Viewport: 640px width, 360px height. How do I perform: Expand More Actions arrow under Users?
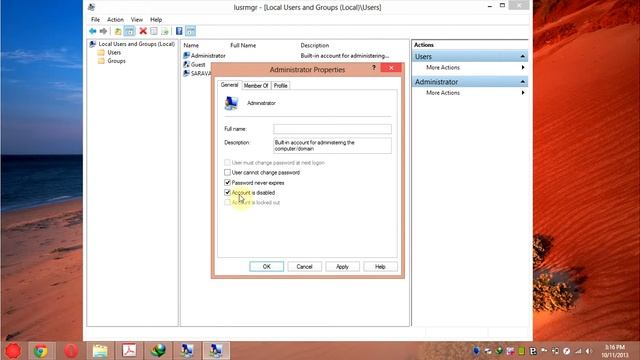[x=523, y=67]
